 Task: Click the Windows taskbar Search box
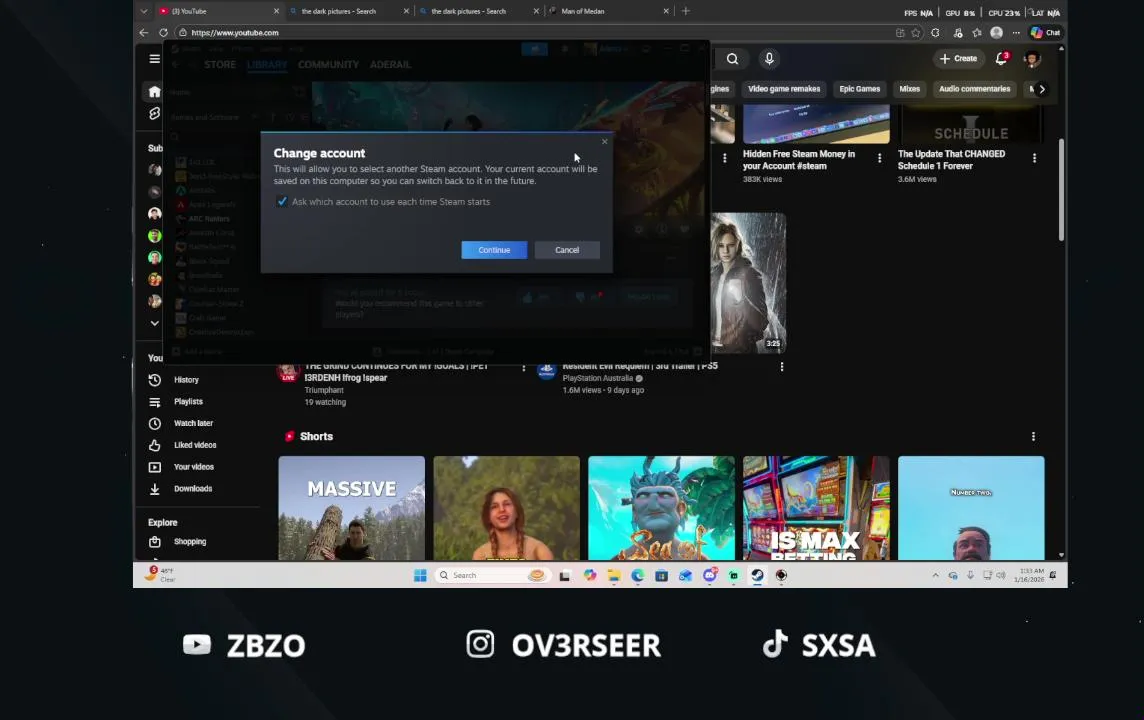pos(492,576)
